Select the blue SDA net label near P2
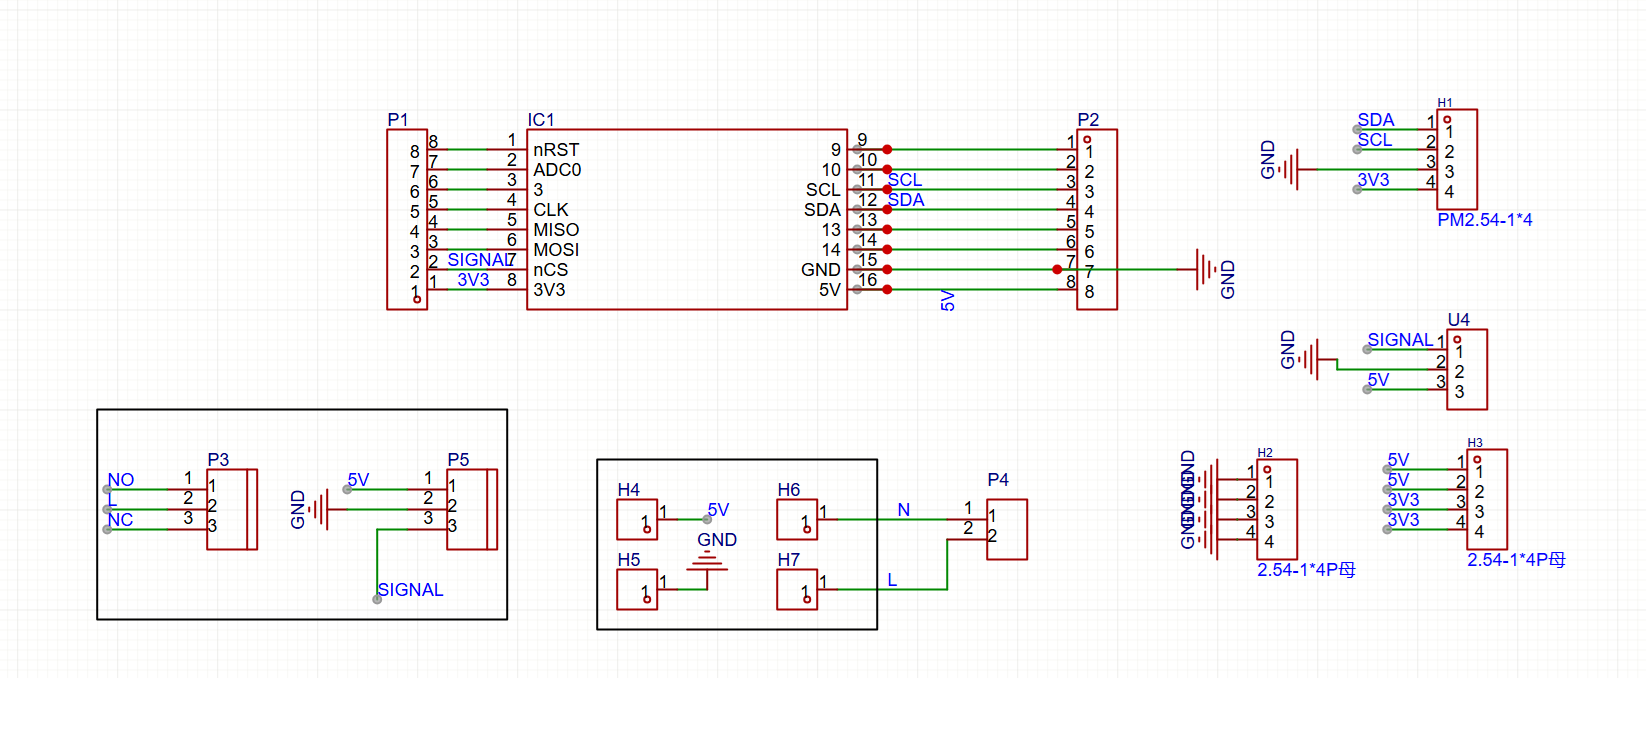Viewport: 1646px width, 738px height. point(906,200)
